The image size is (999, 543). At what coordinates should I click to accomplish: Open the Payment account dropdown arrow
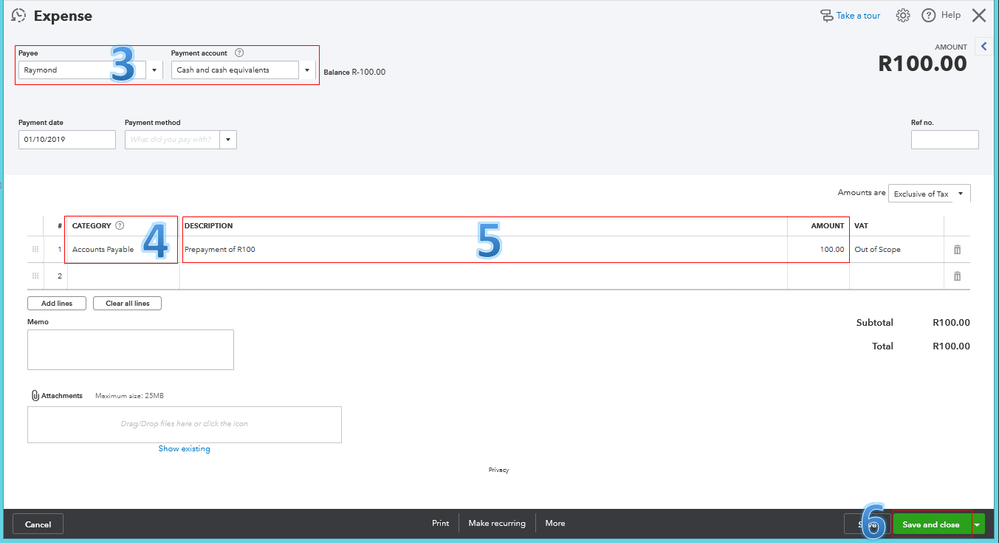pos(307,70)
